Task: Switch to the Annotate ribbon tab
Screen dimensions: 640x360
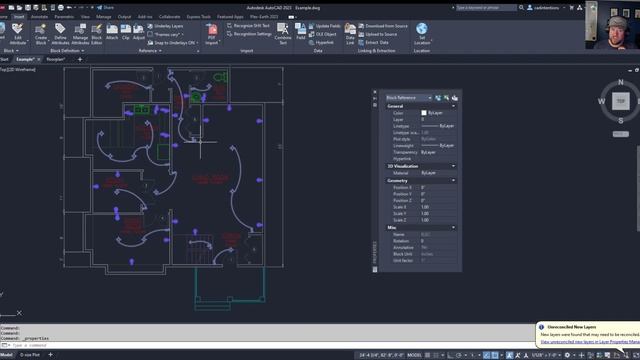Action: [x=39, y=17]
